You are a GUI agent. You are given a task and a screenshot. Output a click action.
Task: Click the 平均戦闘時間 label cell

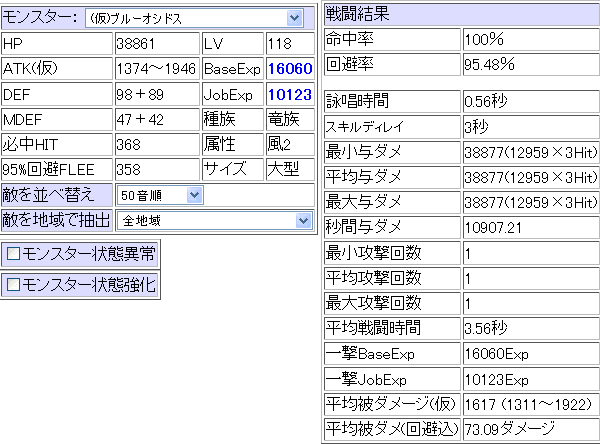click(x=392, y=328)
